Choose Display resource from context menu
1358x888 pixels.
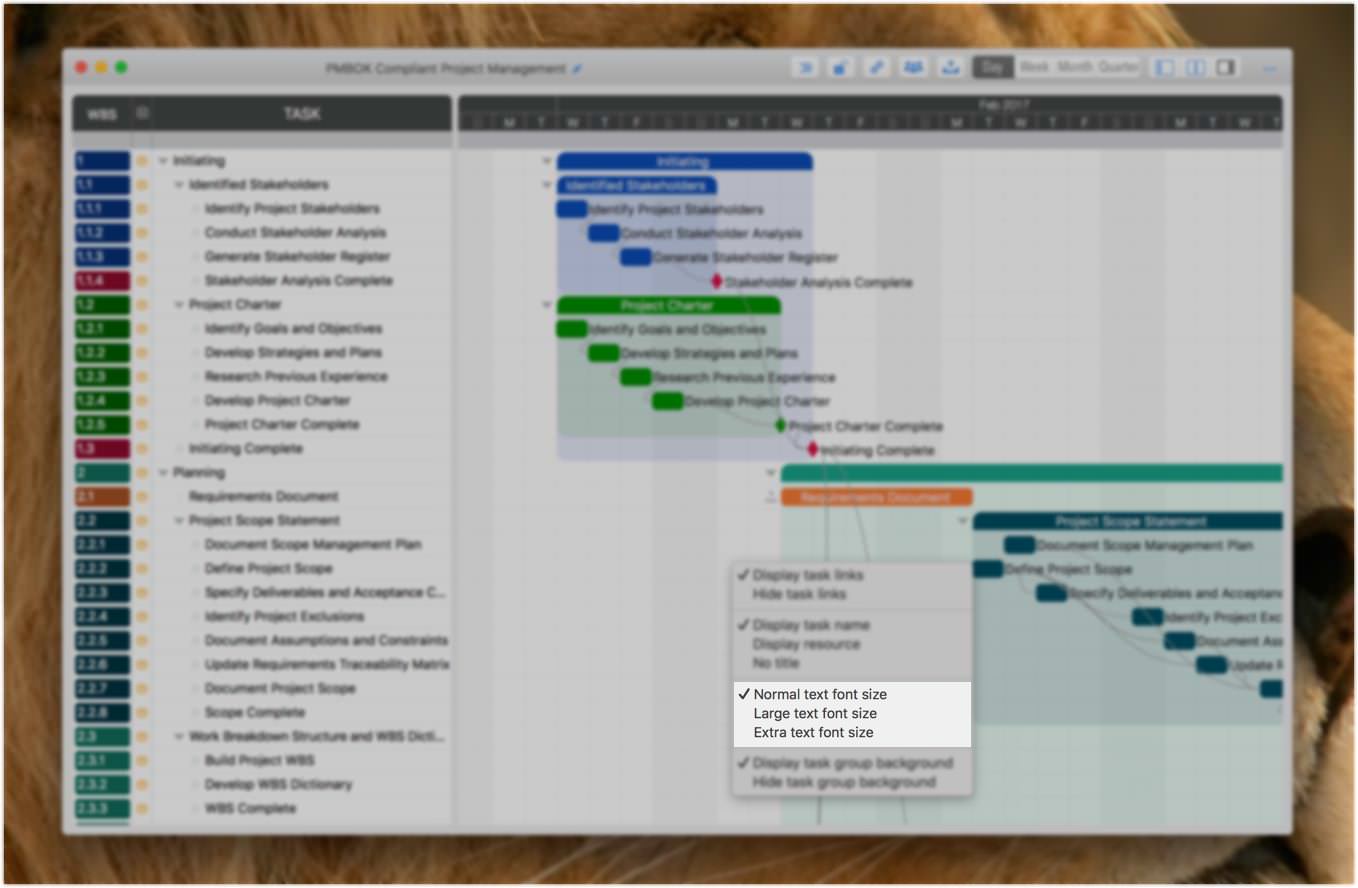coord(806,644)
